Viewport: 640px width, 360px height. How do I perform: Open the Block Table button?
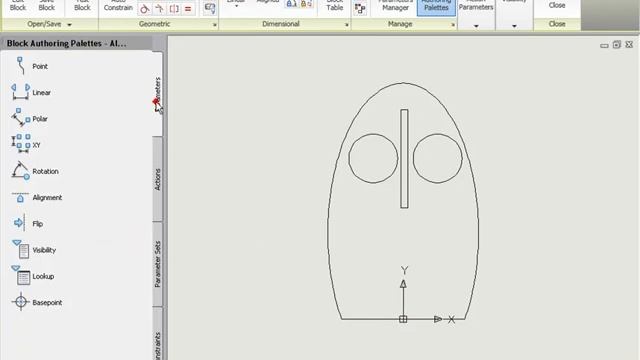click(335, 6)
